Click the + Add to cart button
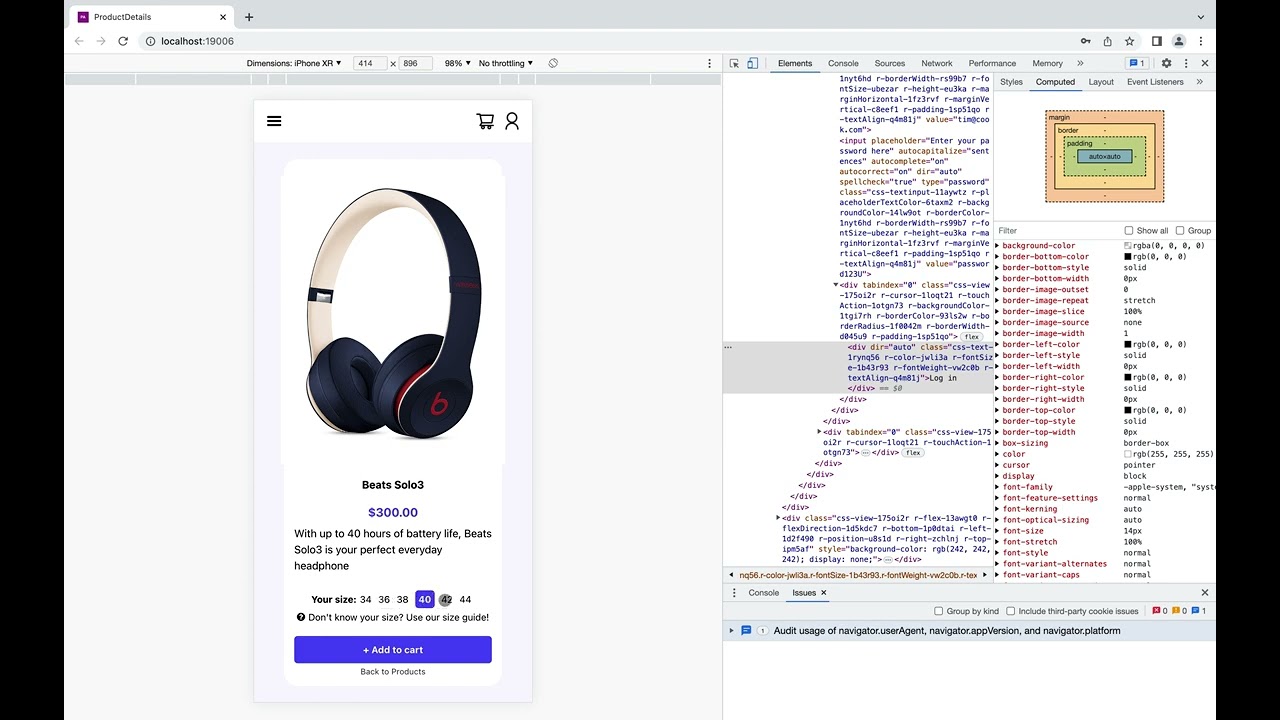 click(393, 650)
